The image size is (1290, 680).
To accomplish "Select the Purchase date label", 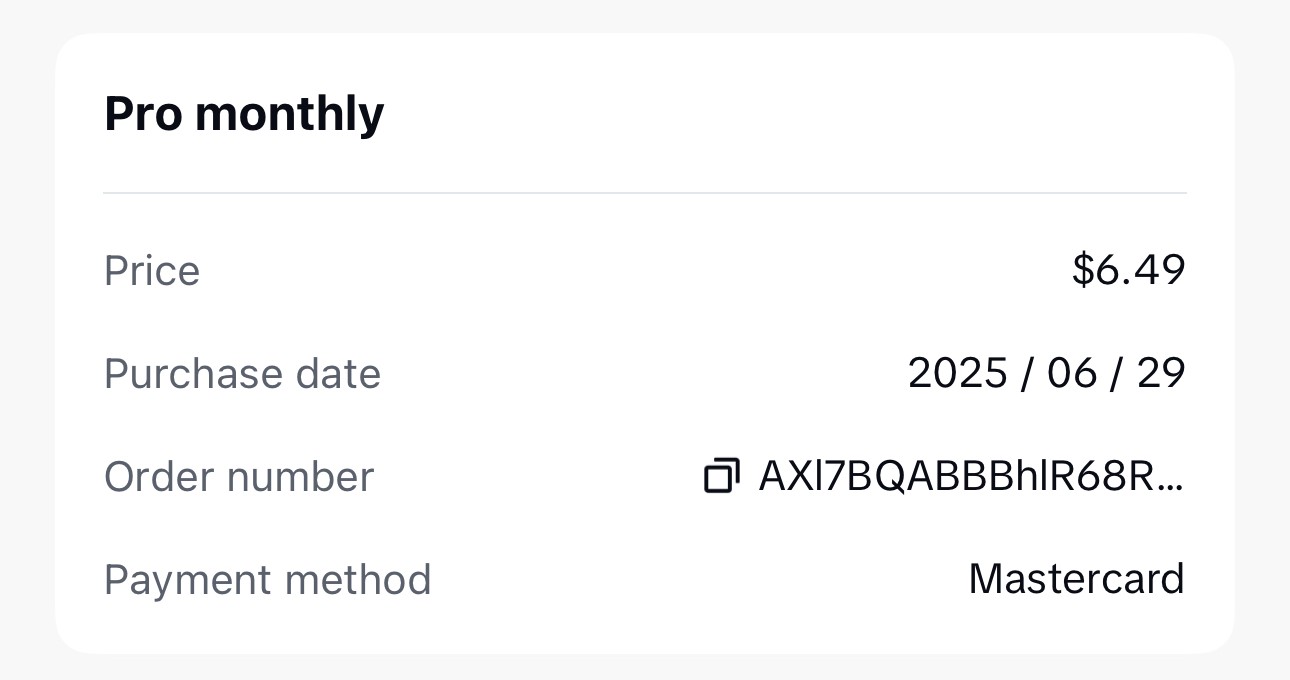I will (x=242, y=374).
